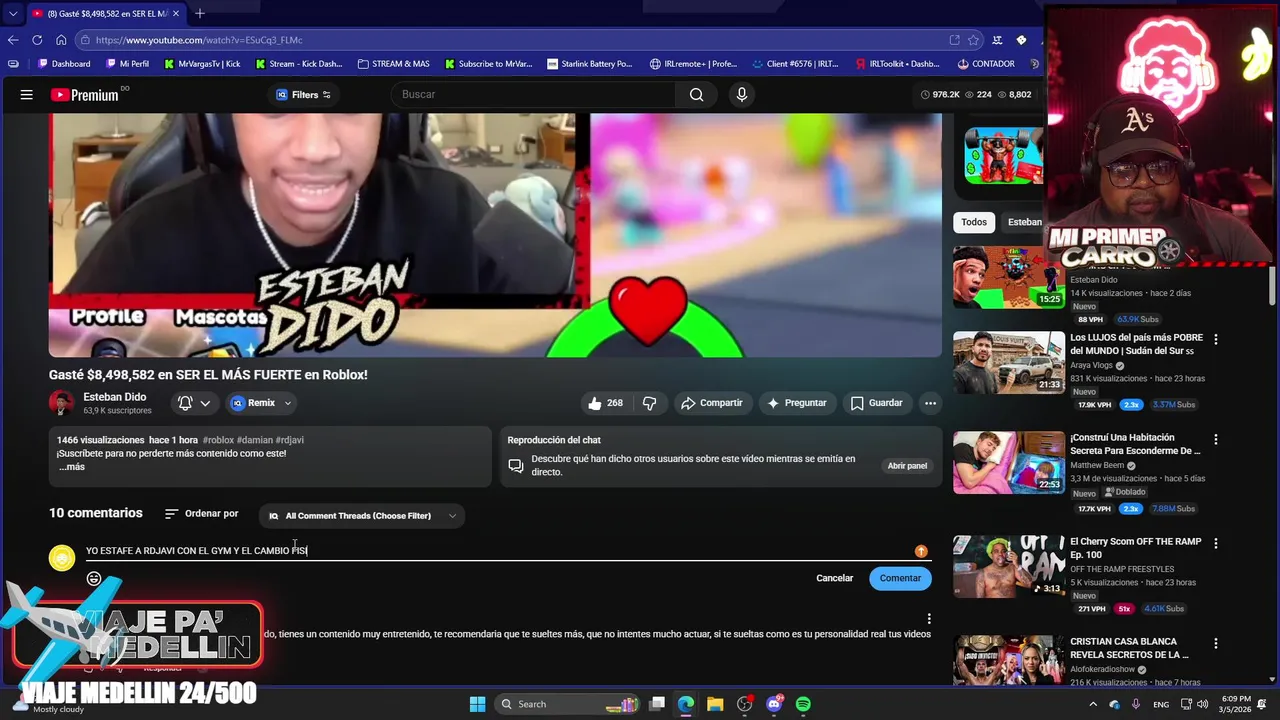Open the first comment's three-dot menu
Image resolution: width=1280 pixels, height=720 pixels.
pyautogui.click(x=929, y=619)
